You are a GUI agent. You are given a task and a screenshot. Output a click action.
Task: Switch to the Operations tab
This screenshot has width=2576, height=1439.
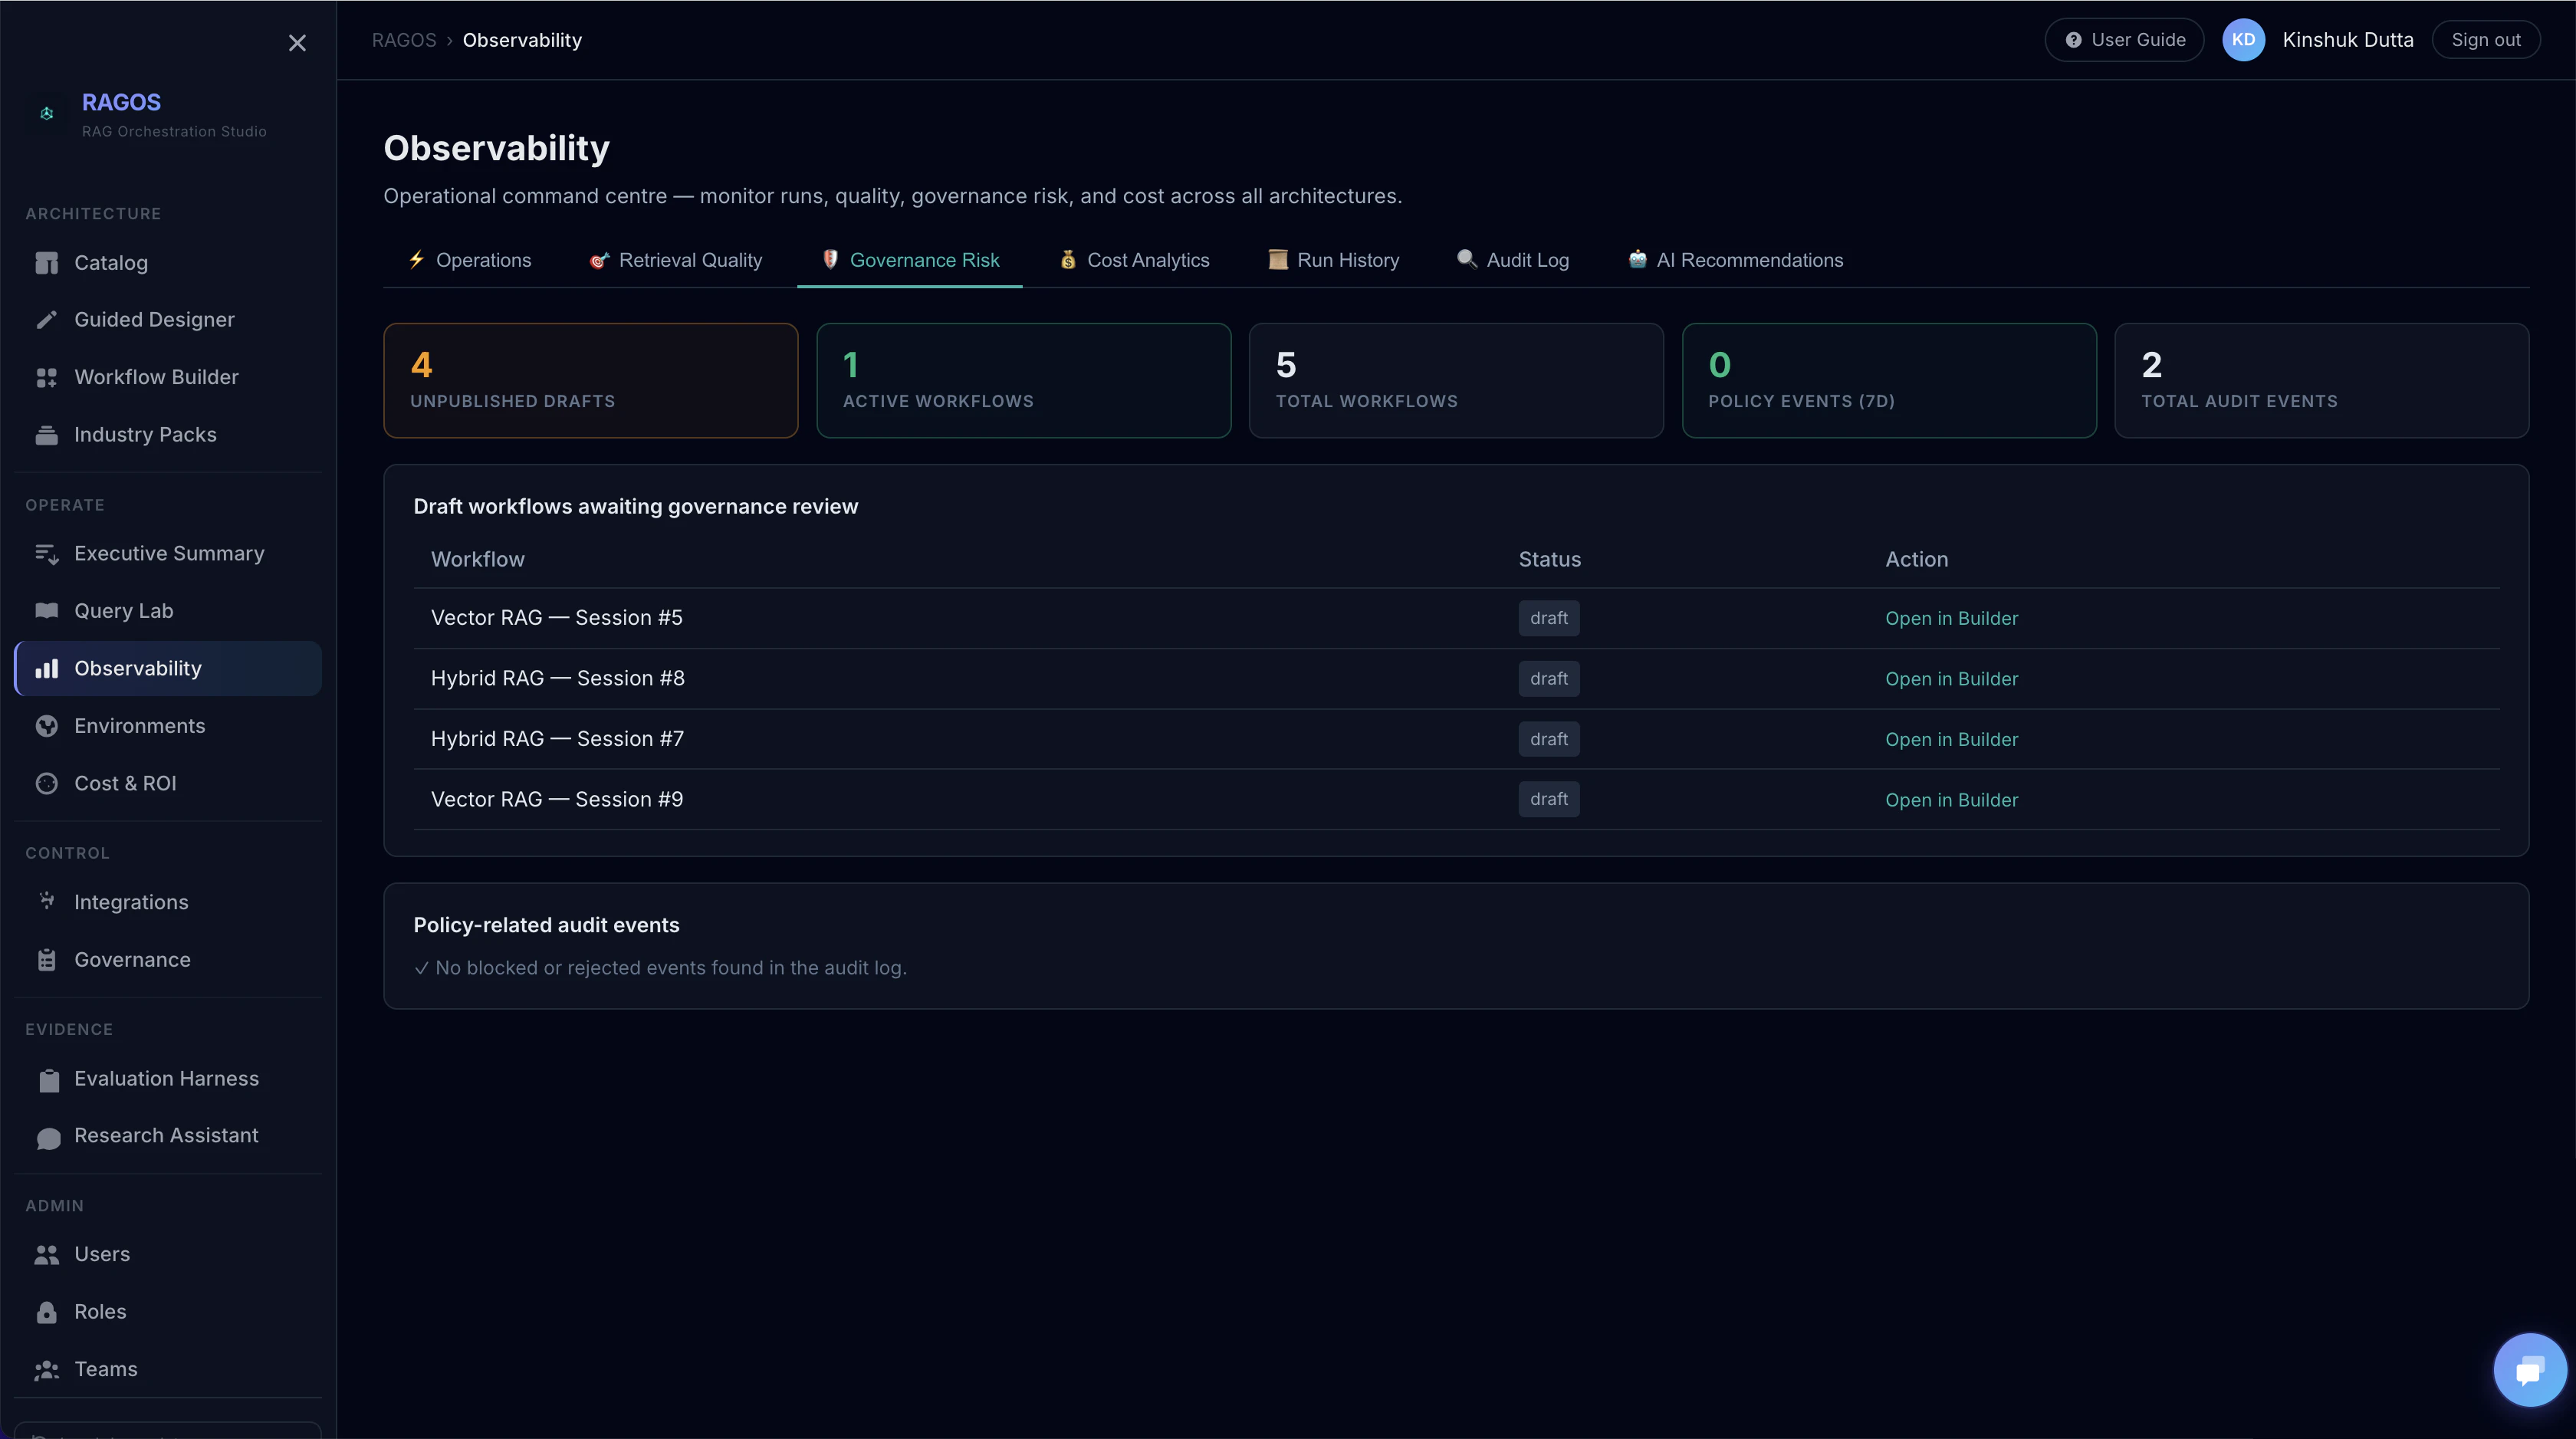[x=469, y=260]
